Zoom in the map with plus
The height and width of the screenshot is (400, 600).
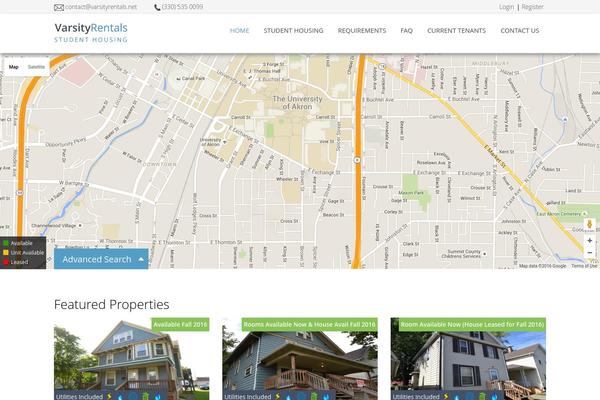590,241
